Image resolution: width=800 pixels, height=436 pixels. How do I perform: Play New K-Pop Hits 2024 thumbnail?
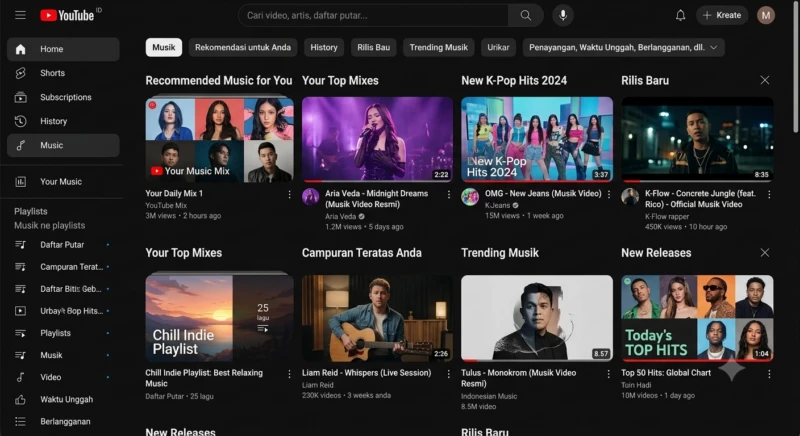(x=537, y=139)
